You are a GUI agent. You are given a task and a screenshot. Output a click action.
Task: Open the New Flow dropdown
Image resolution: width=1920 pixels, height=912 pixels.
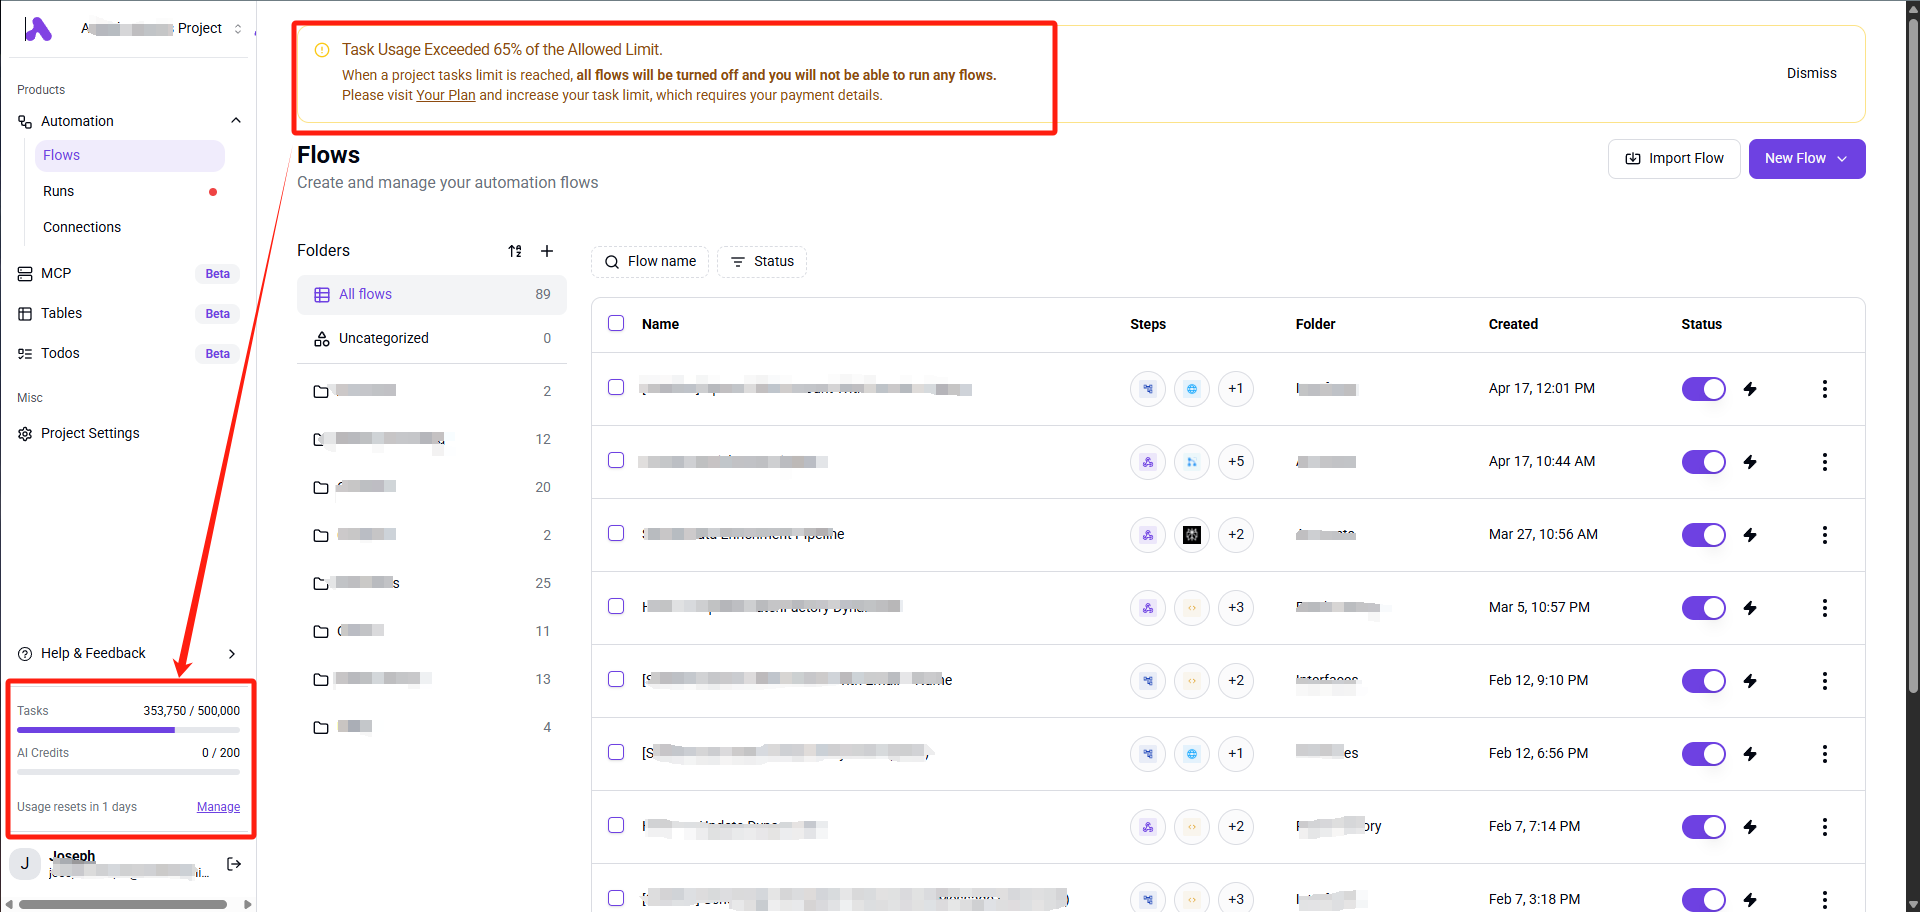pos(1807,159)
